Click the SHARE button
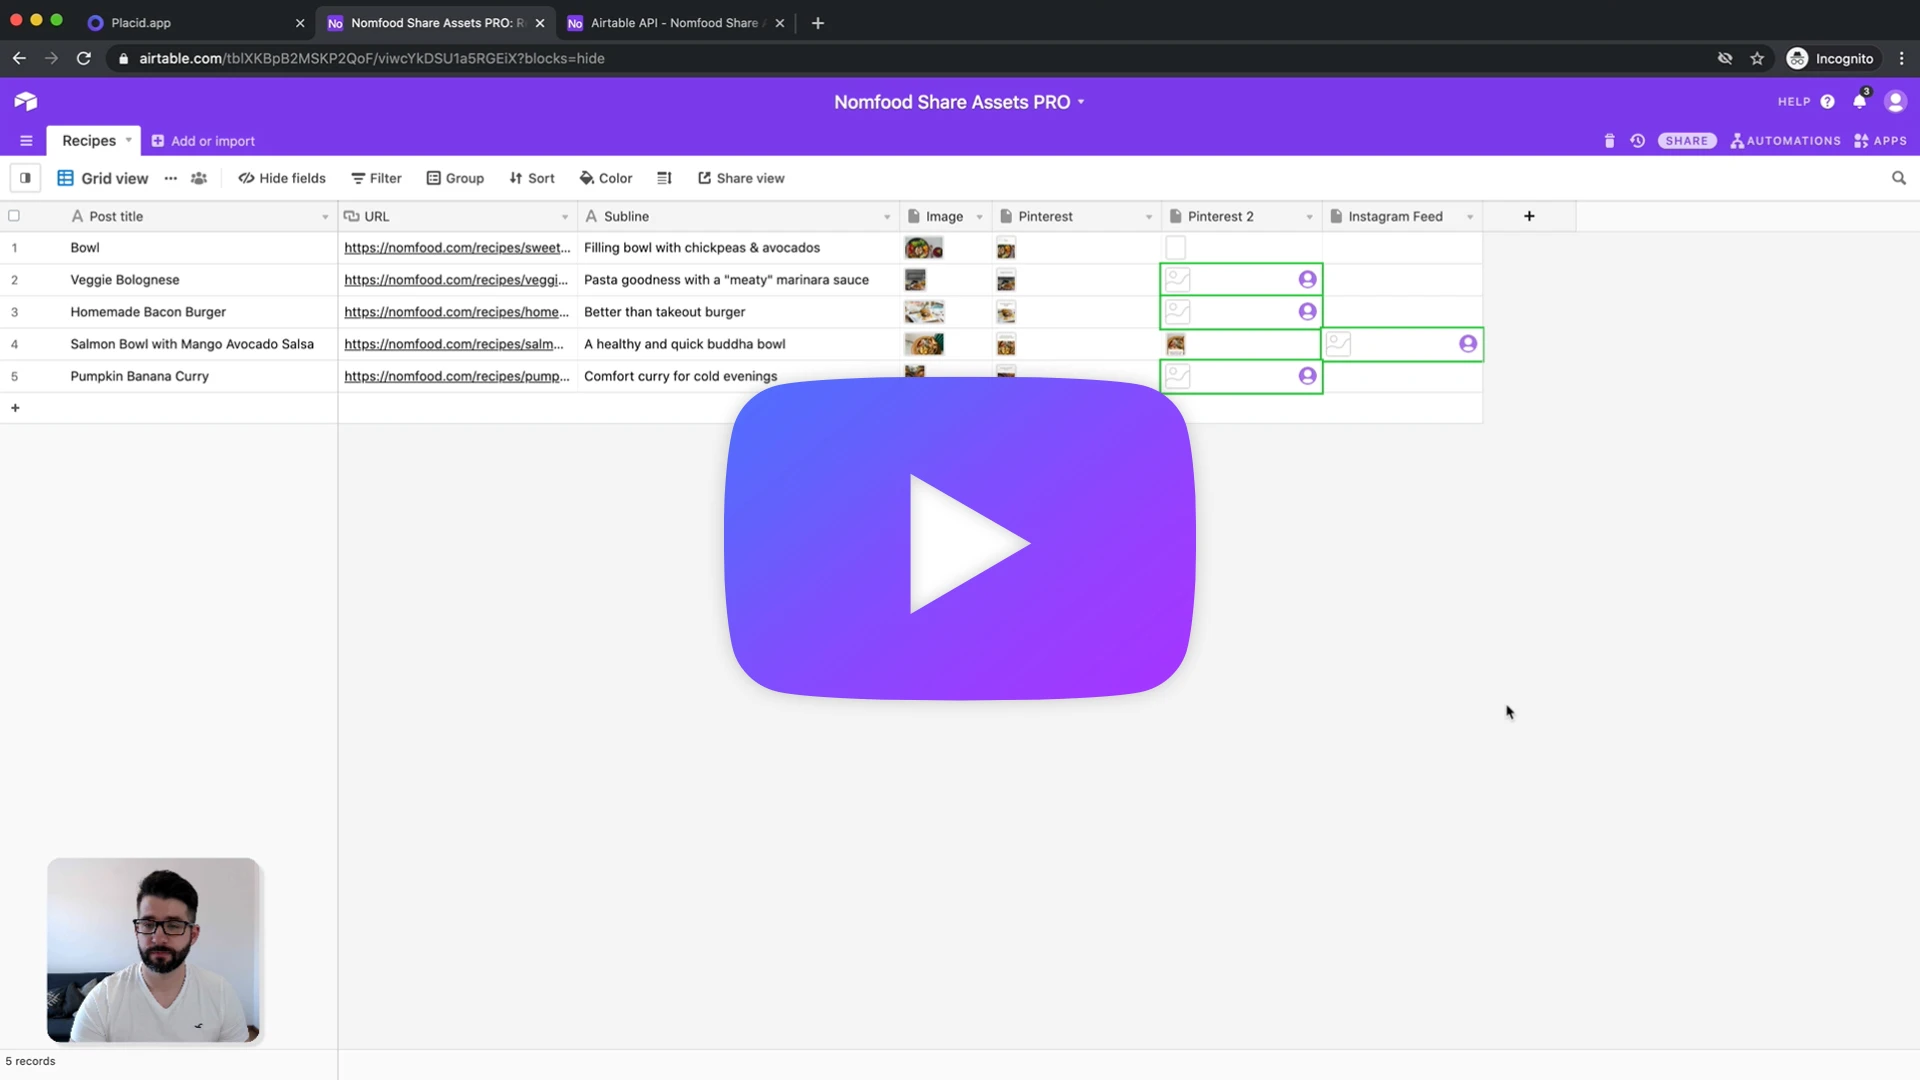The image size is (1920, 1080). [1687, 141]
